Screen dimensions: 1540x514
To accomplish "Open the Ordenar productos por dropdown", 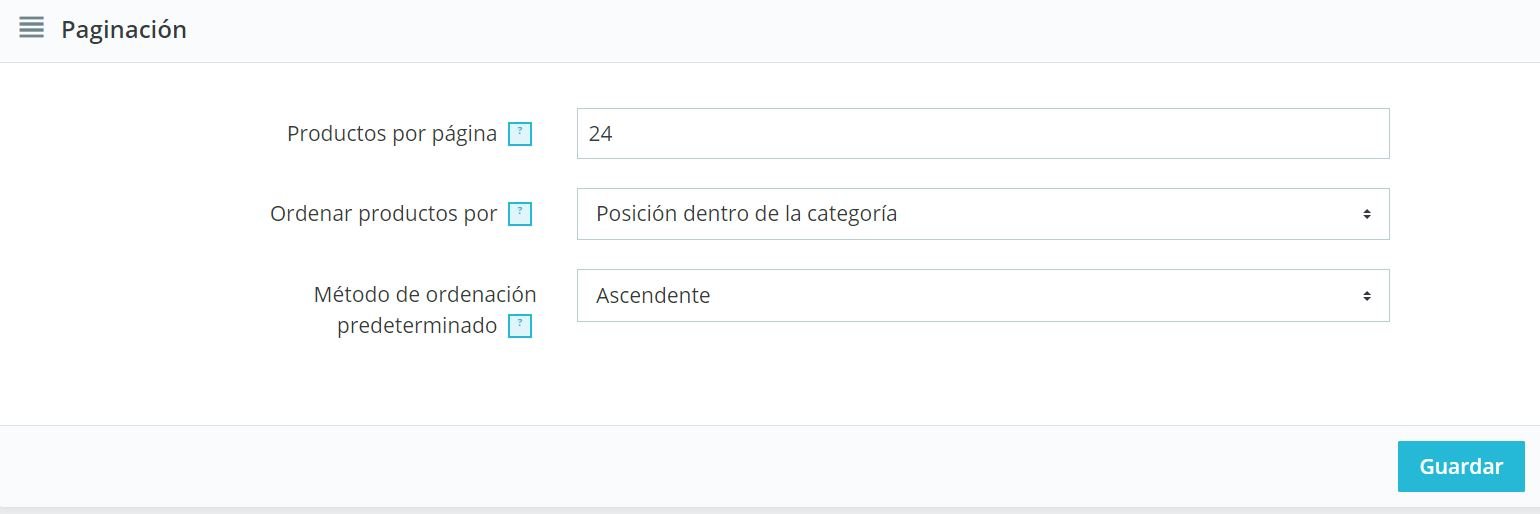I will 982,214.
